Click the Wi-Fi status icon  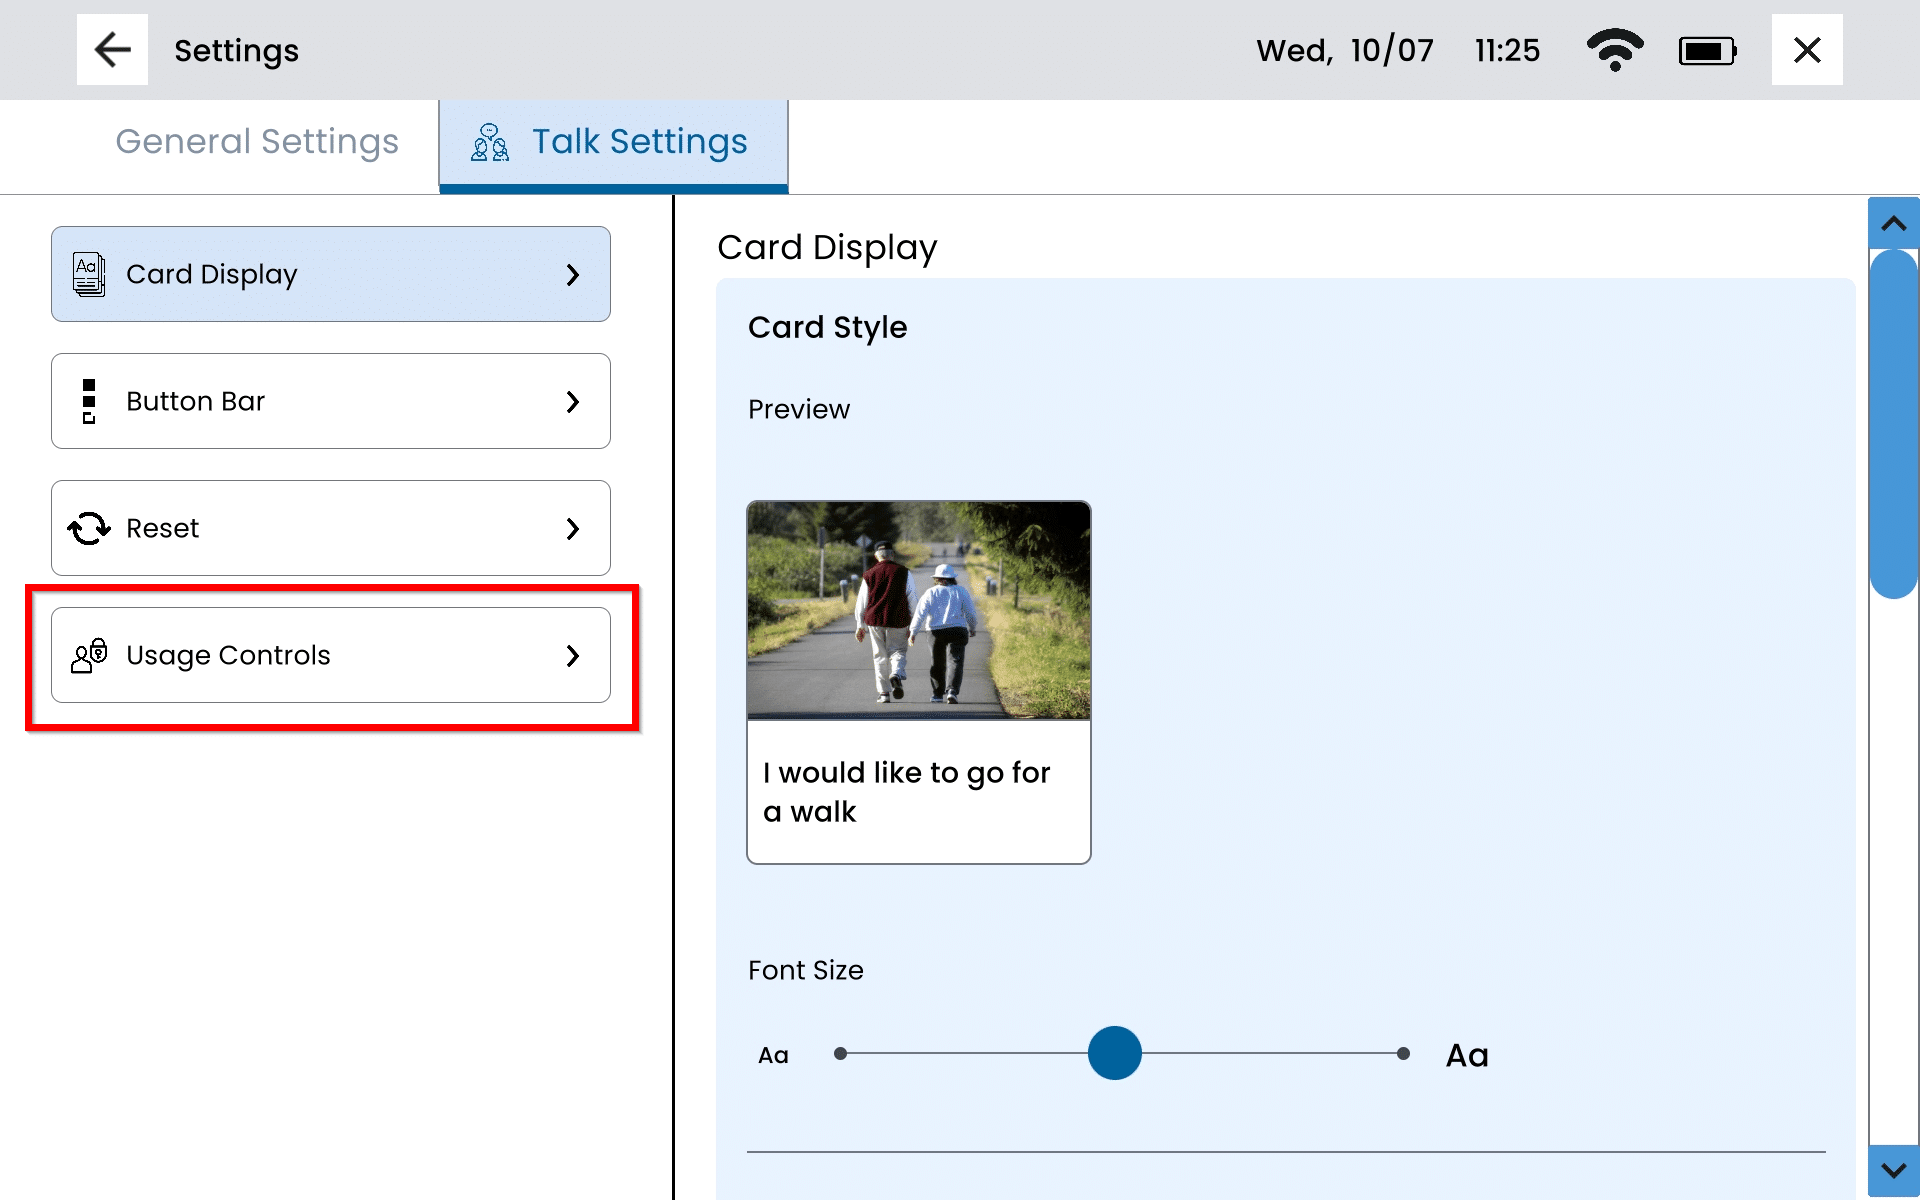pyautogui.click(x=1614, y=50)
